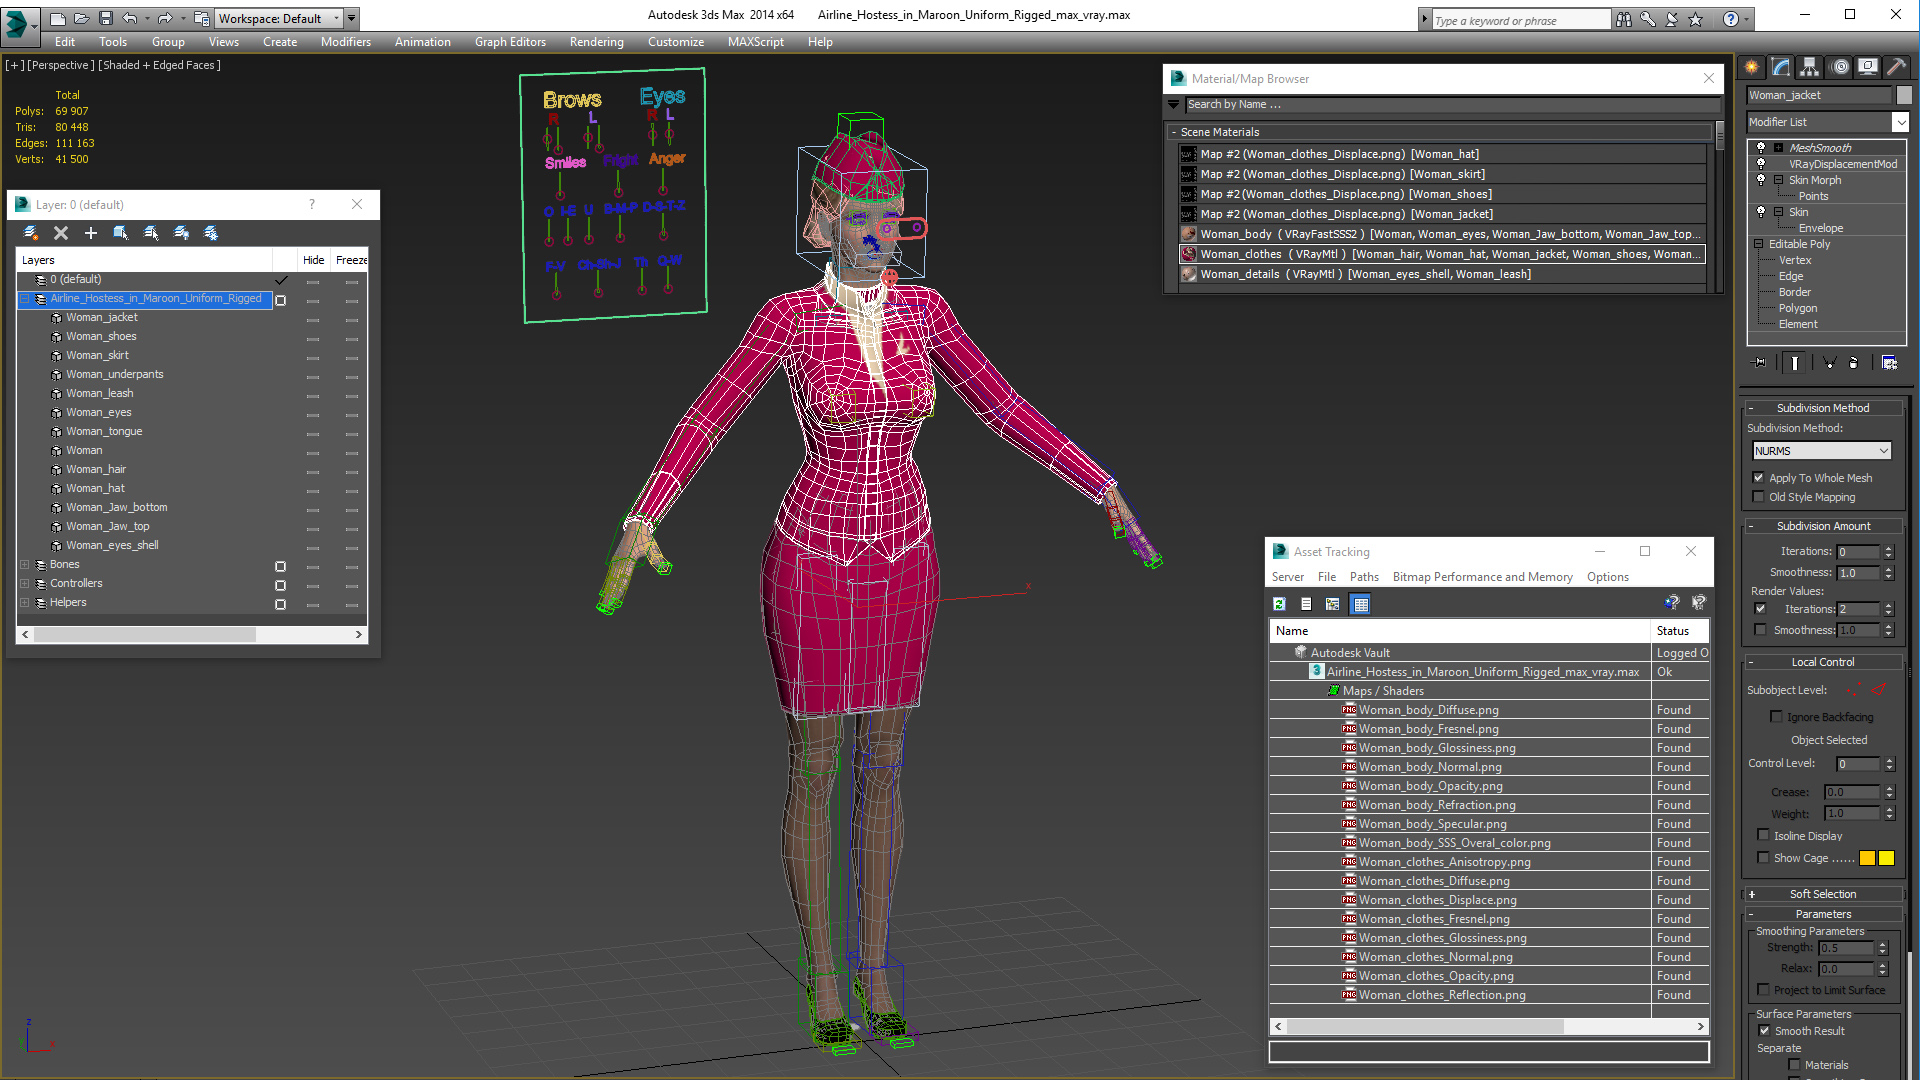The height and width of the screenshot is (1080, 1920).
Task: Open the Workspace Default dropdown
Action: point(279,18)
